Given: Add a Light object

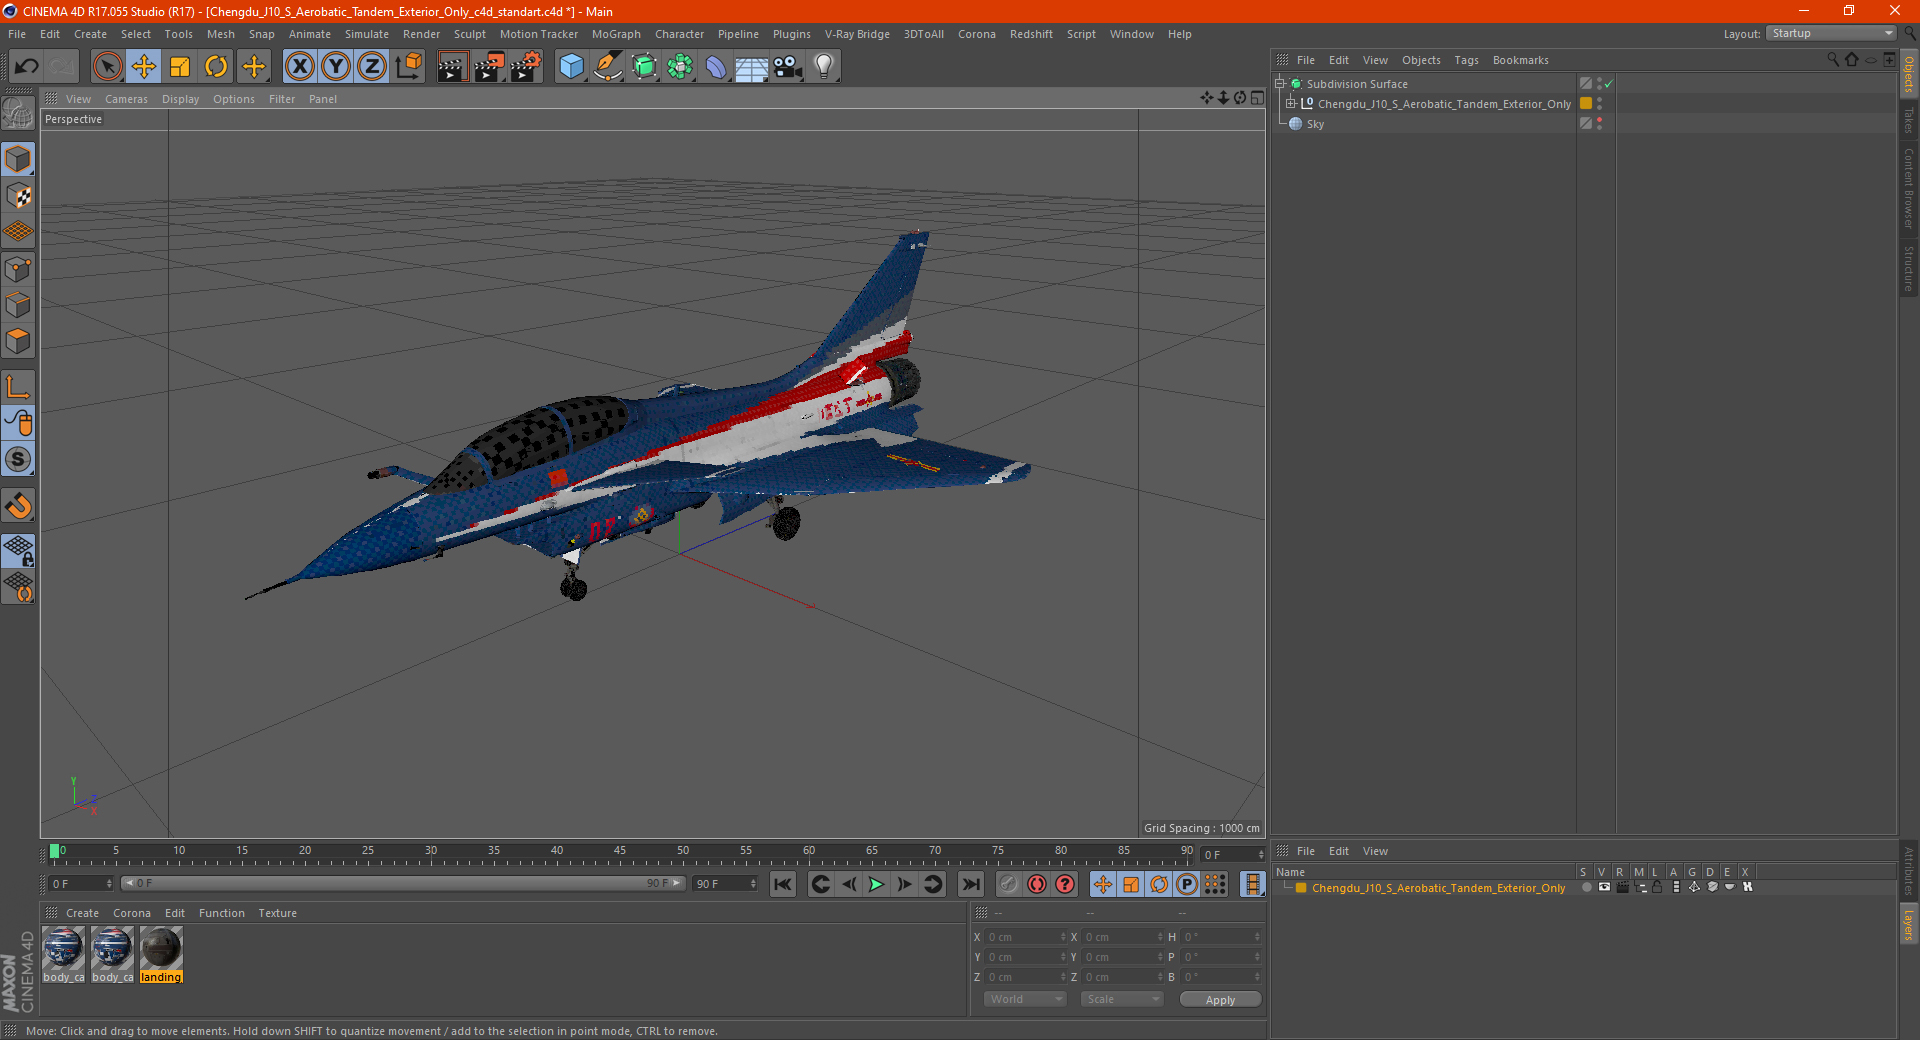Looking at the screenshot, I should click(x=824, y=67).
